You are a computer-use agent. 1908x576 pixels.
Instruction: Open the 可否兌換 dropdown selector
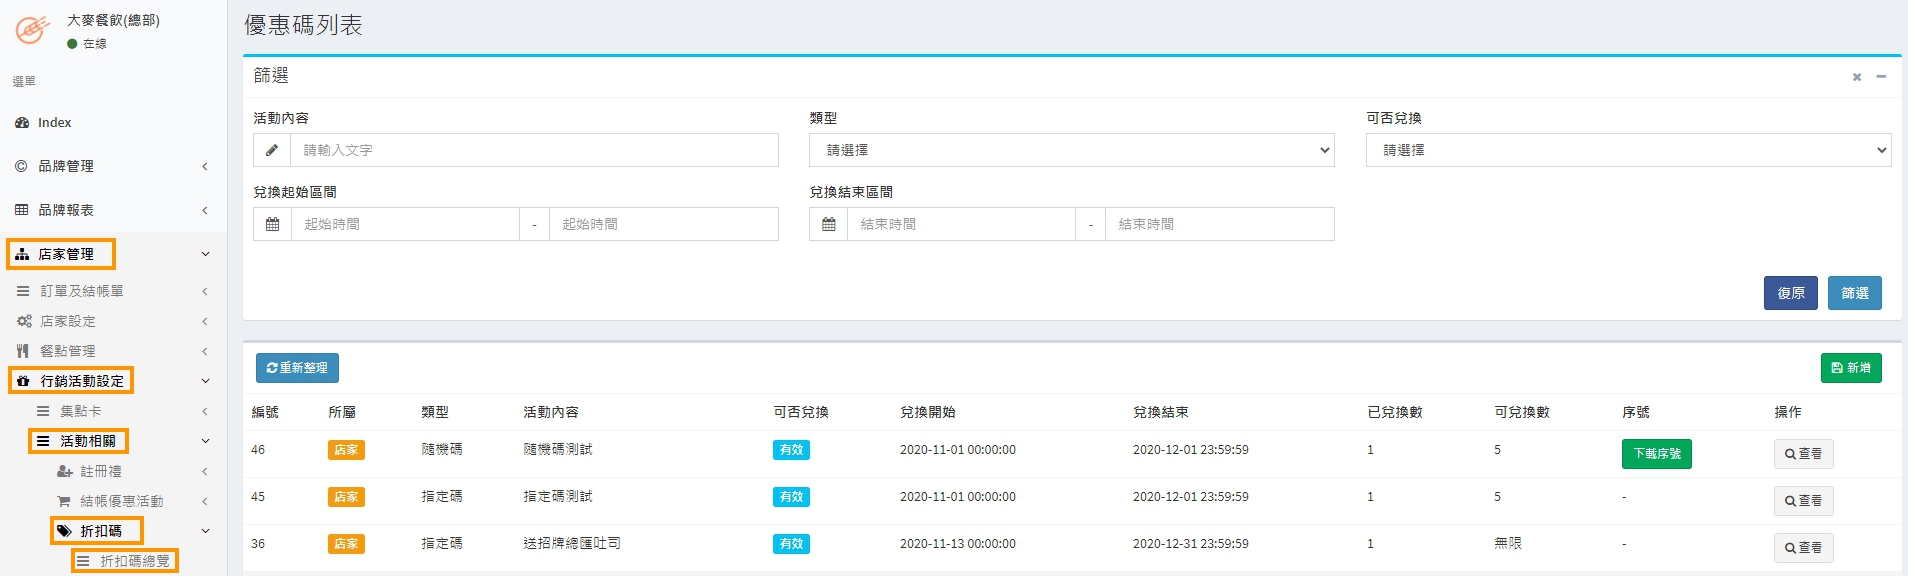tap(1627, 150)
